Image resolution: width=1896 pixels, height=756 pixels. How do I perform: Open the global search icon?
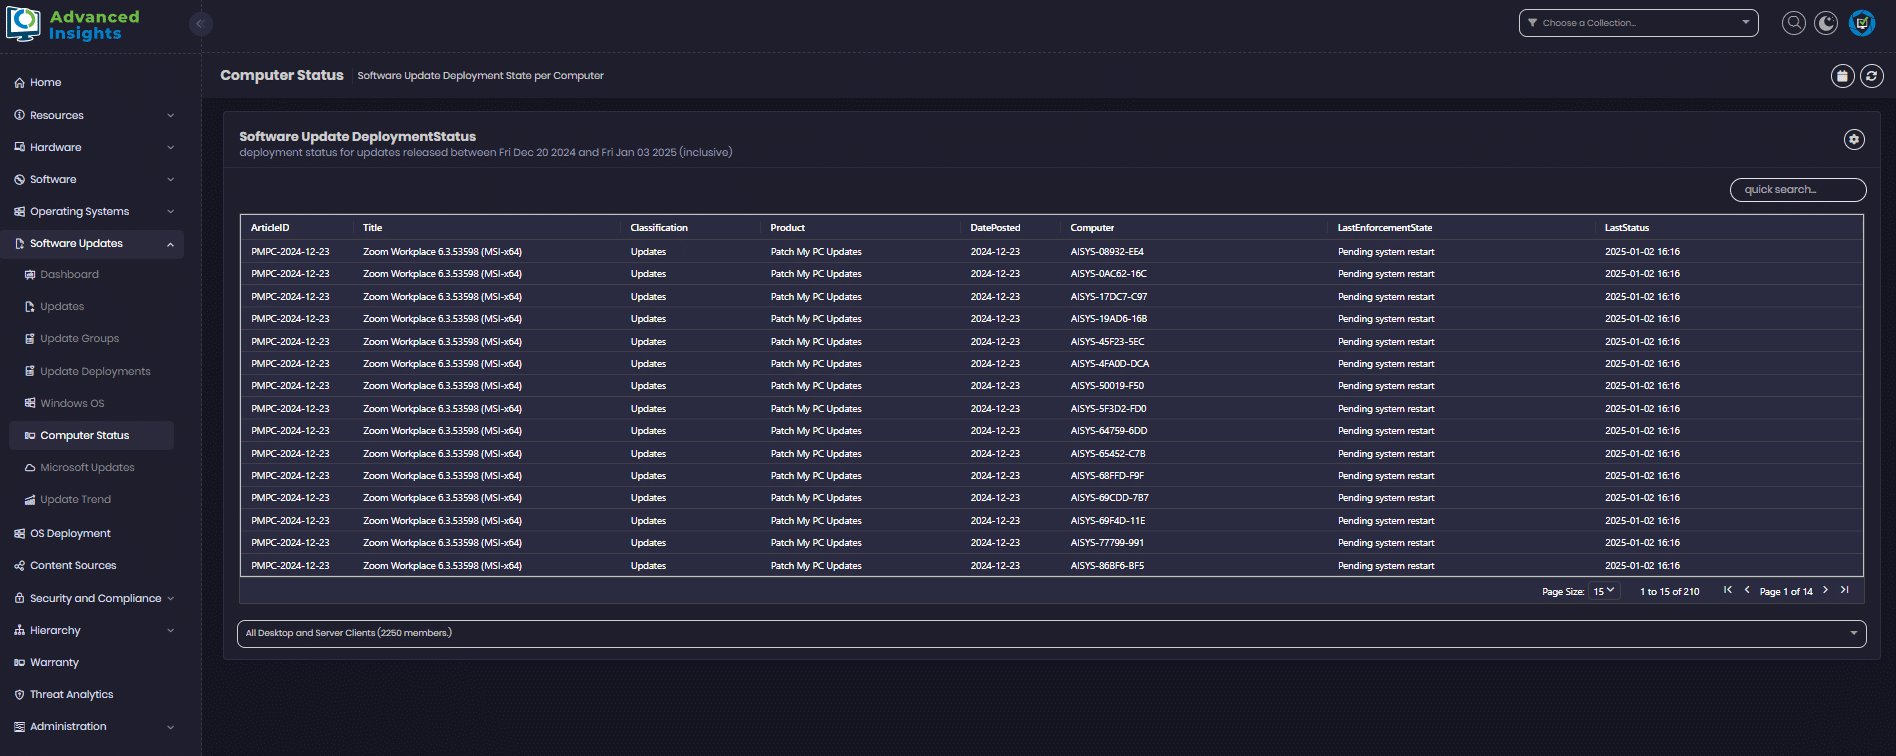(x=1794, y=23)
